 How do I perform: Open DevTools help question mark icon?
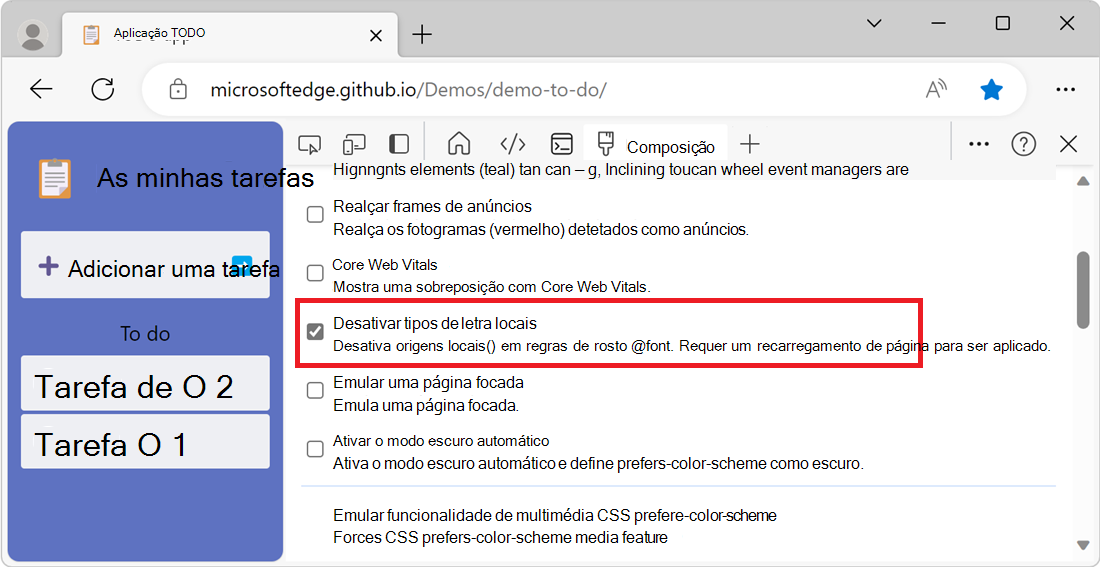[x=1024, y=144]
